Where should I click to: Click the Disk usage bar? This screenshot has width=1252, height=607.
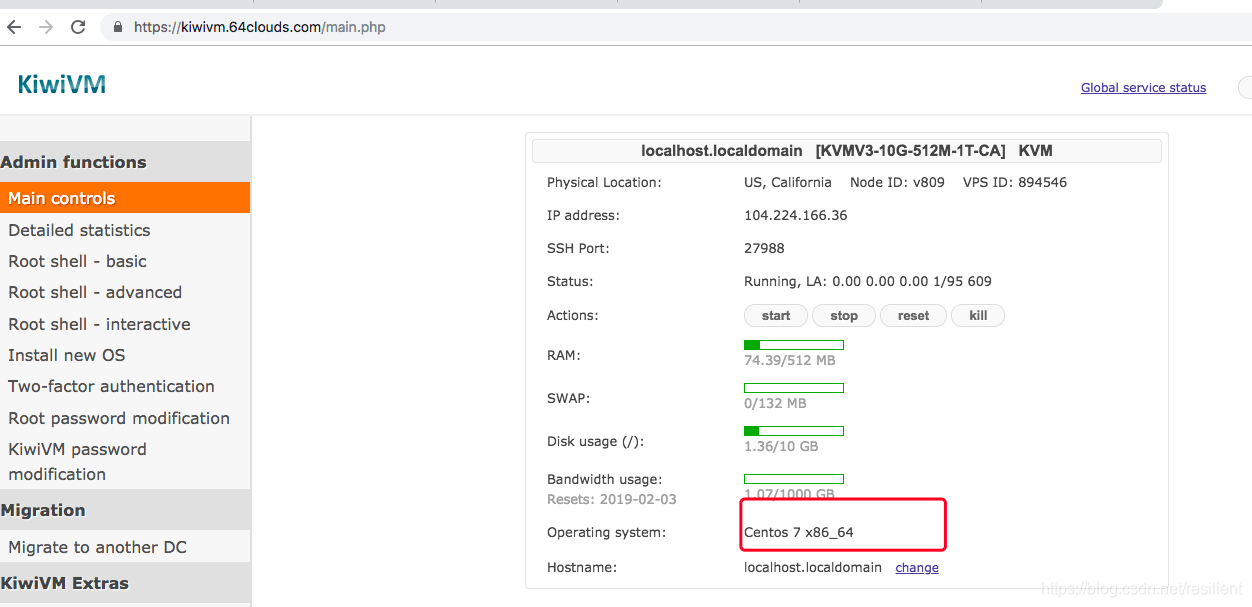coord(794,431)
